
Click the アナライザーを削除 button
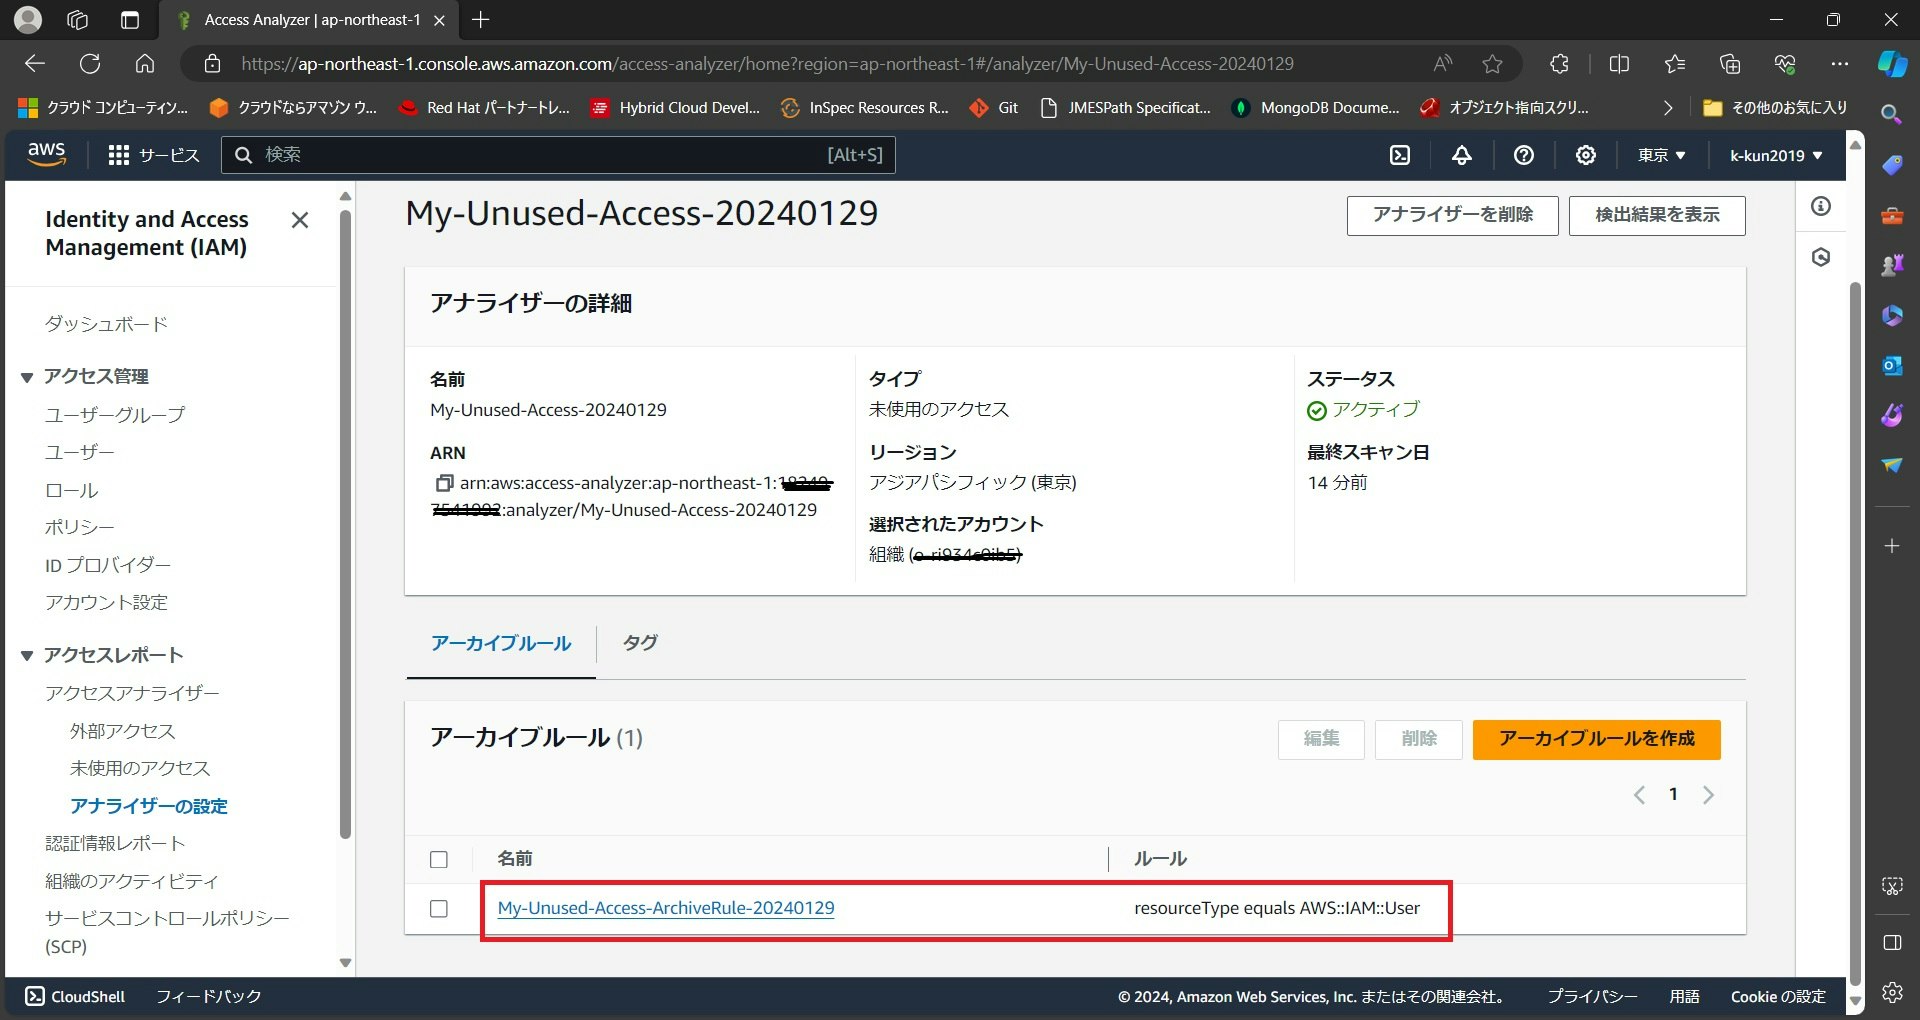click(1452, 215)
